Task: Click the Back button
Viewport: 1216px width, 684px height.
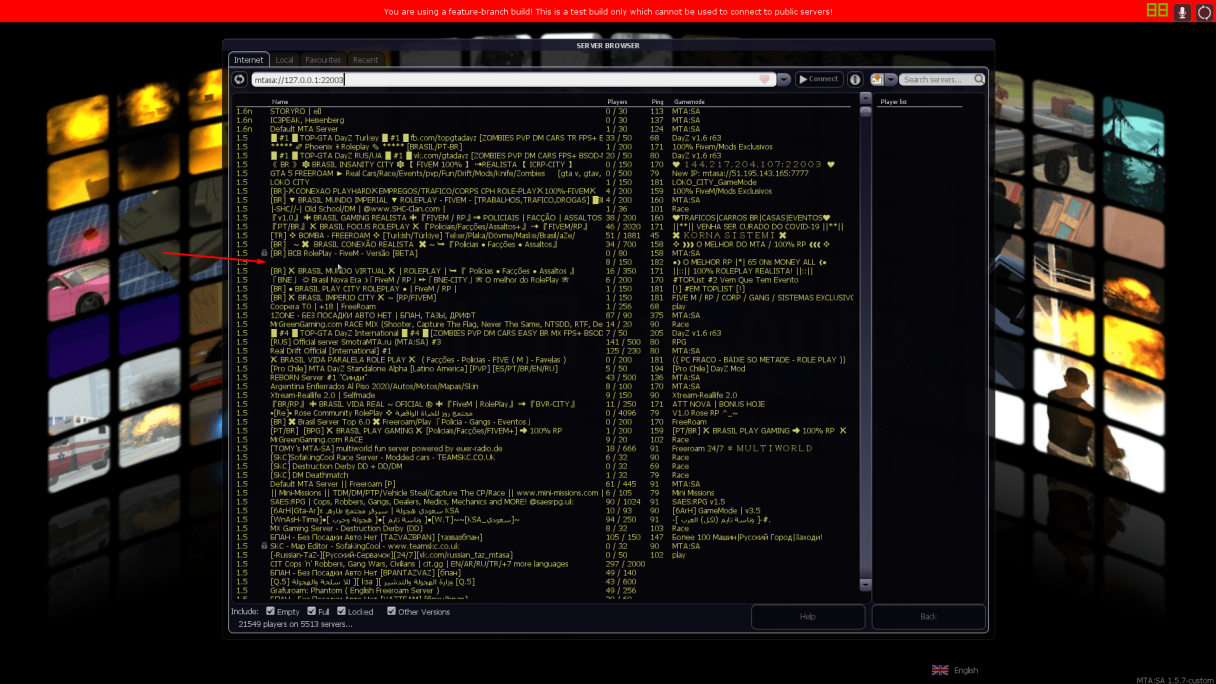Action: [x=928, y=616]
